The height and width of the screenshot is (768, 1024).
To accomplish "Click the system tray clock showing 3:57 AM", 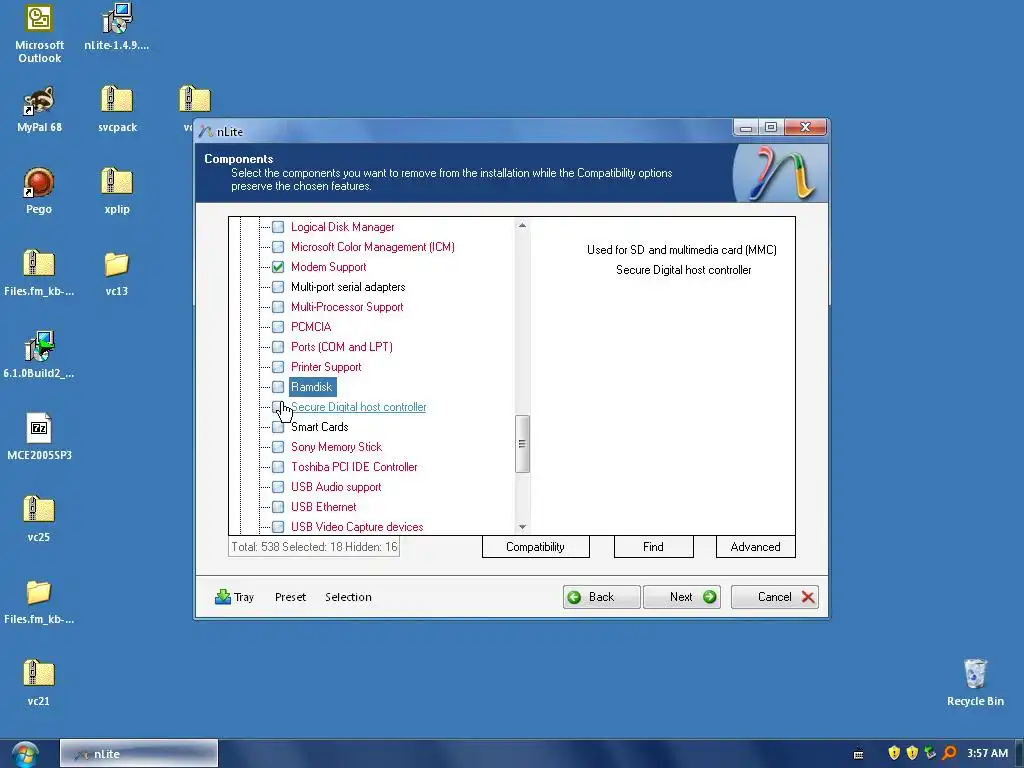I will pos(987,753).
